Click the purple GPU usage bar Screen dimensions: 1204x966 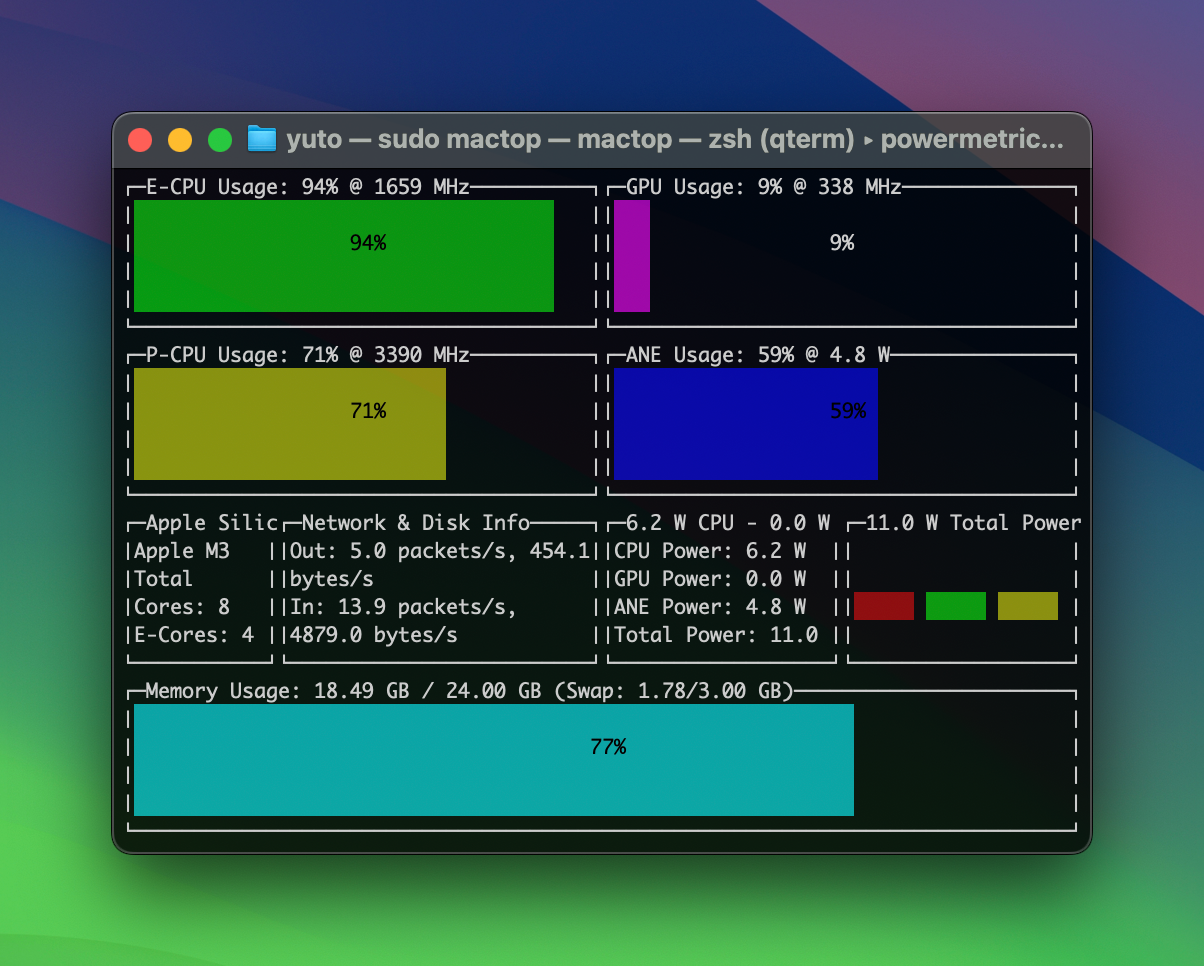(x=631, y=256)
